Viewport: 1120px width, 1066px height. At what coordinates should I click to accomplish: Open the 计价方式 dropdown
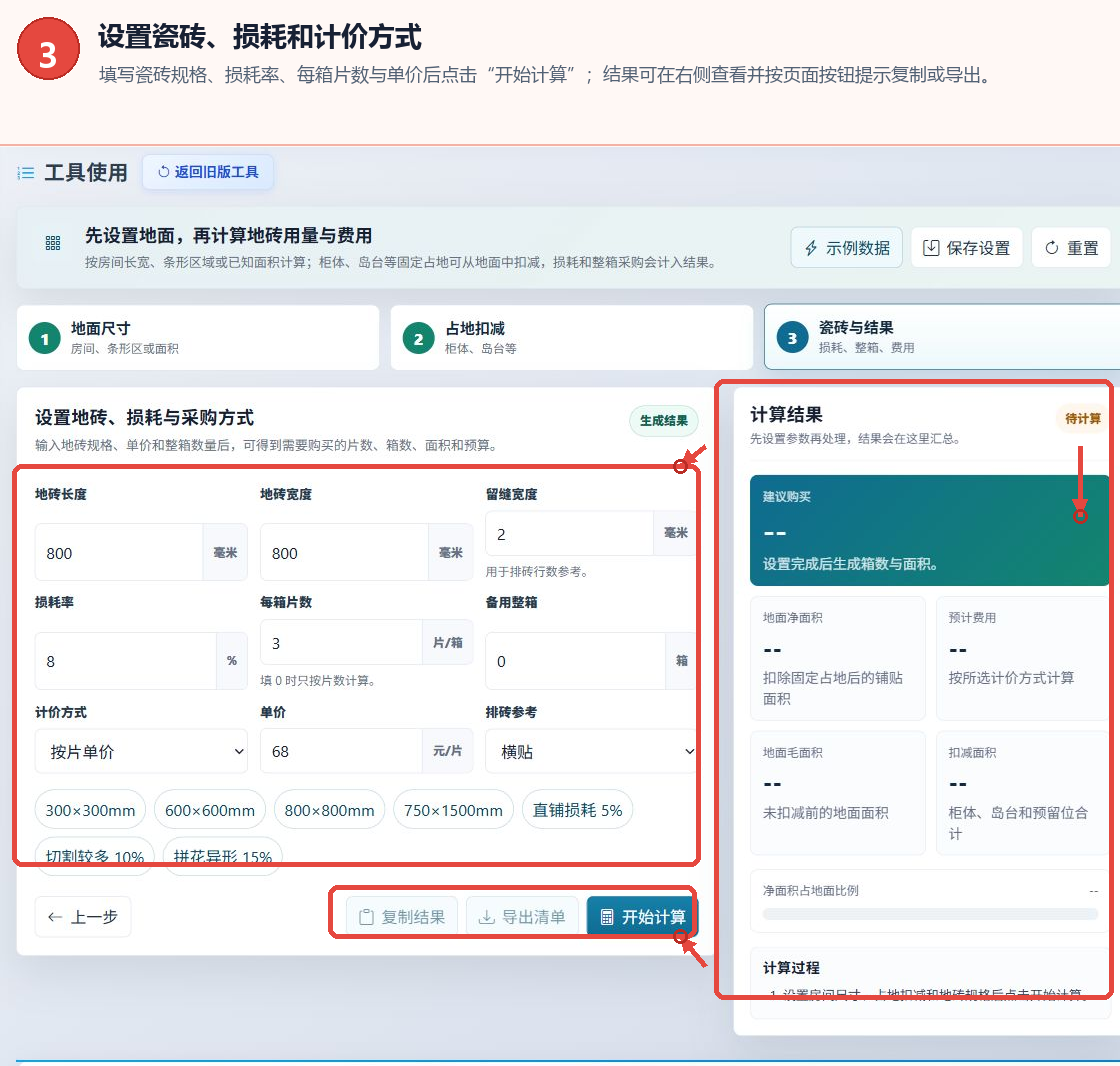coord(141,752)
